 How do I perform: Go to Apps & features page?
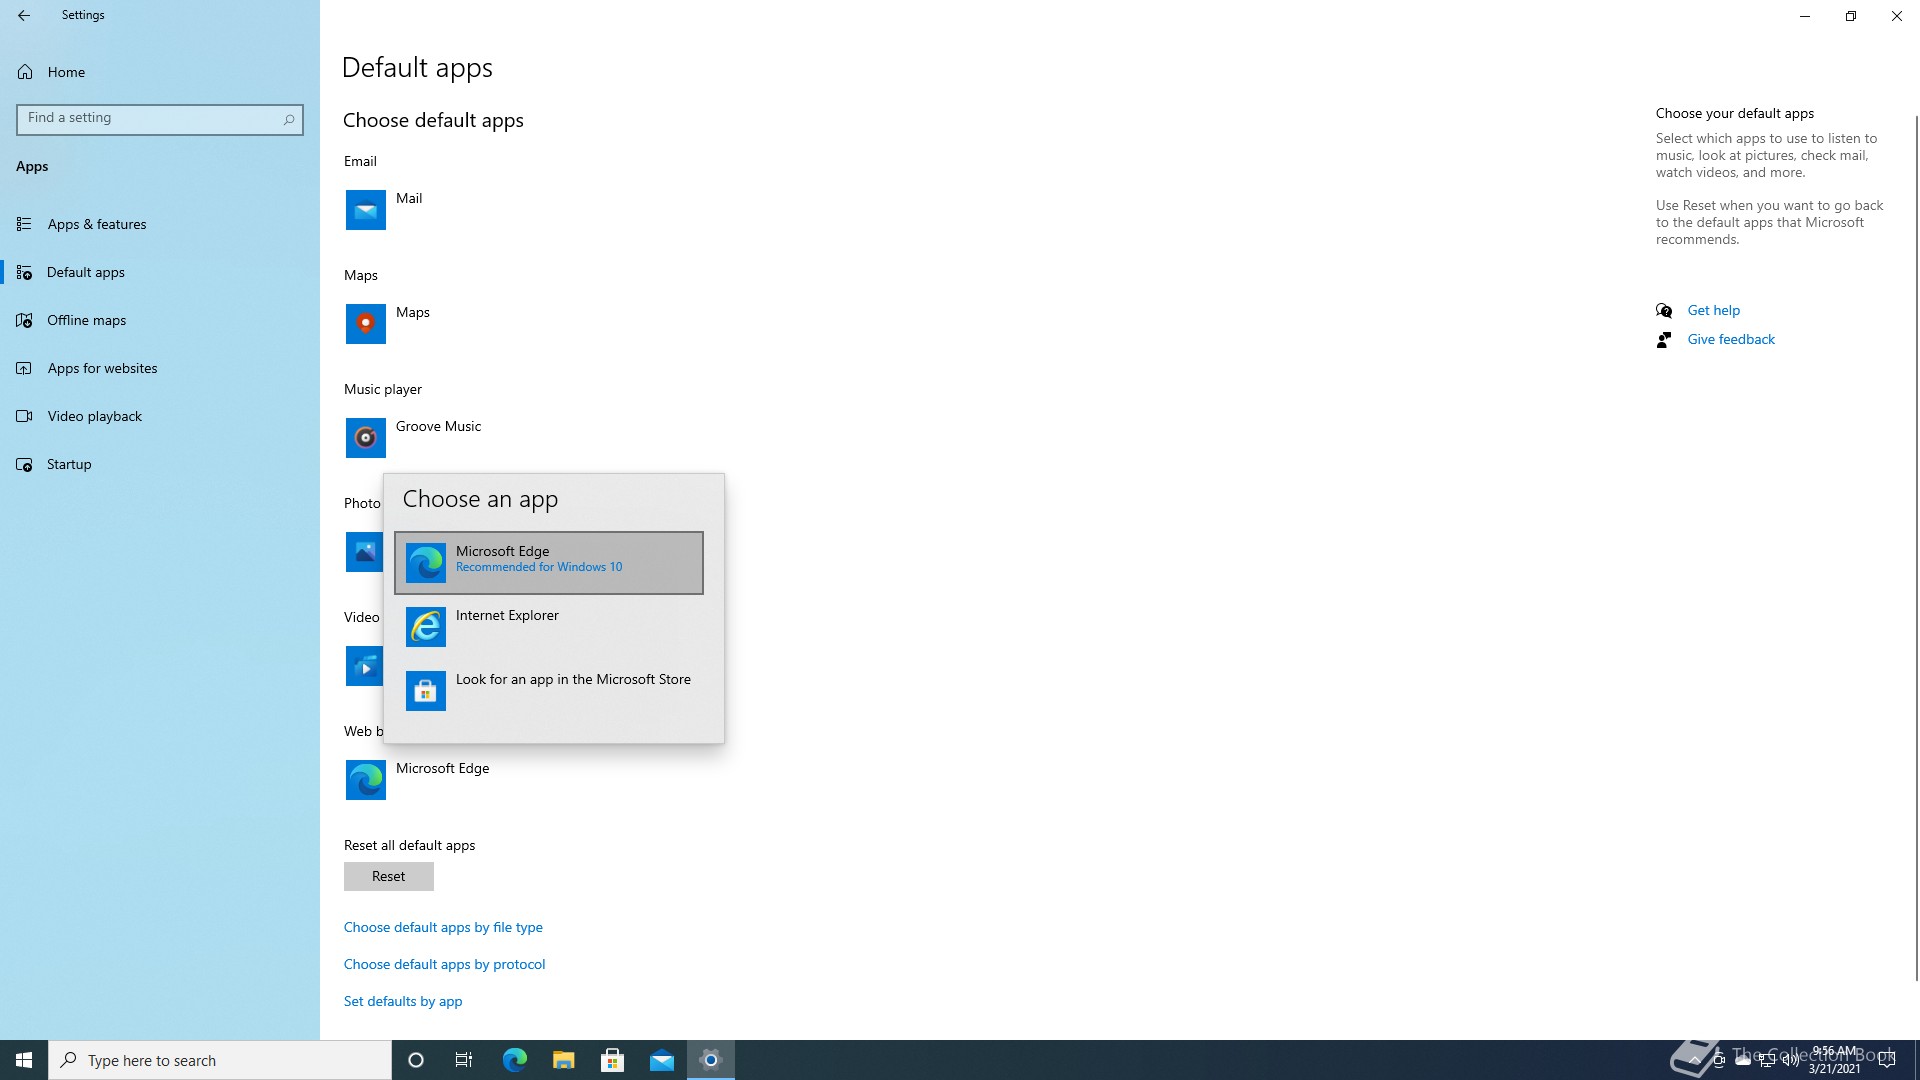[97, 224]
